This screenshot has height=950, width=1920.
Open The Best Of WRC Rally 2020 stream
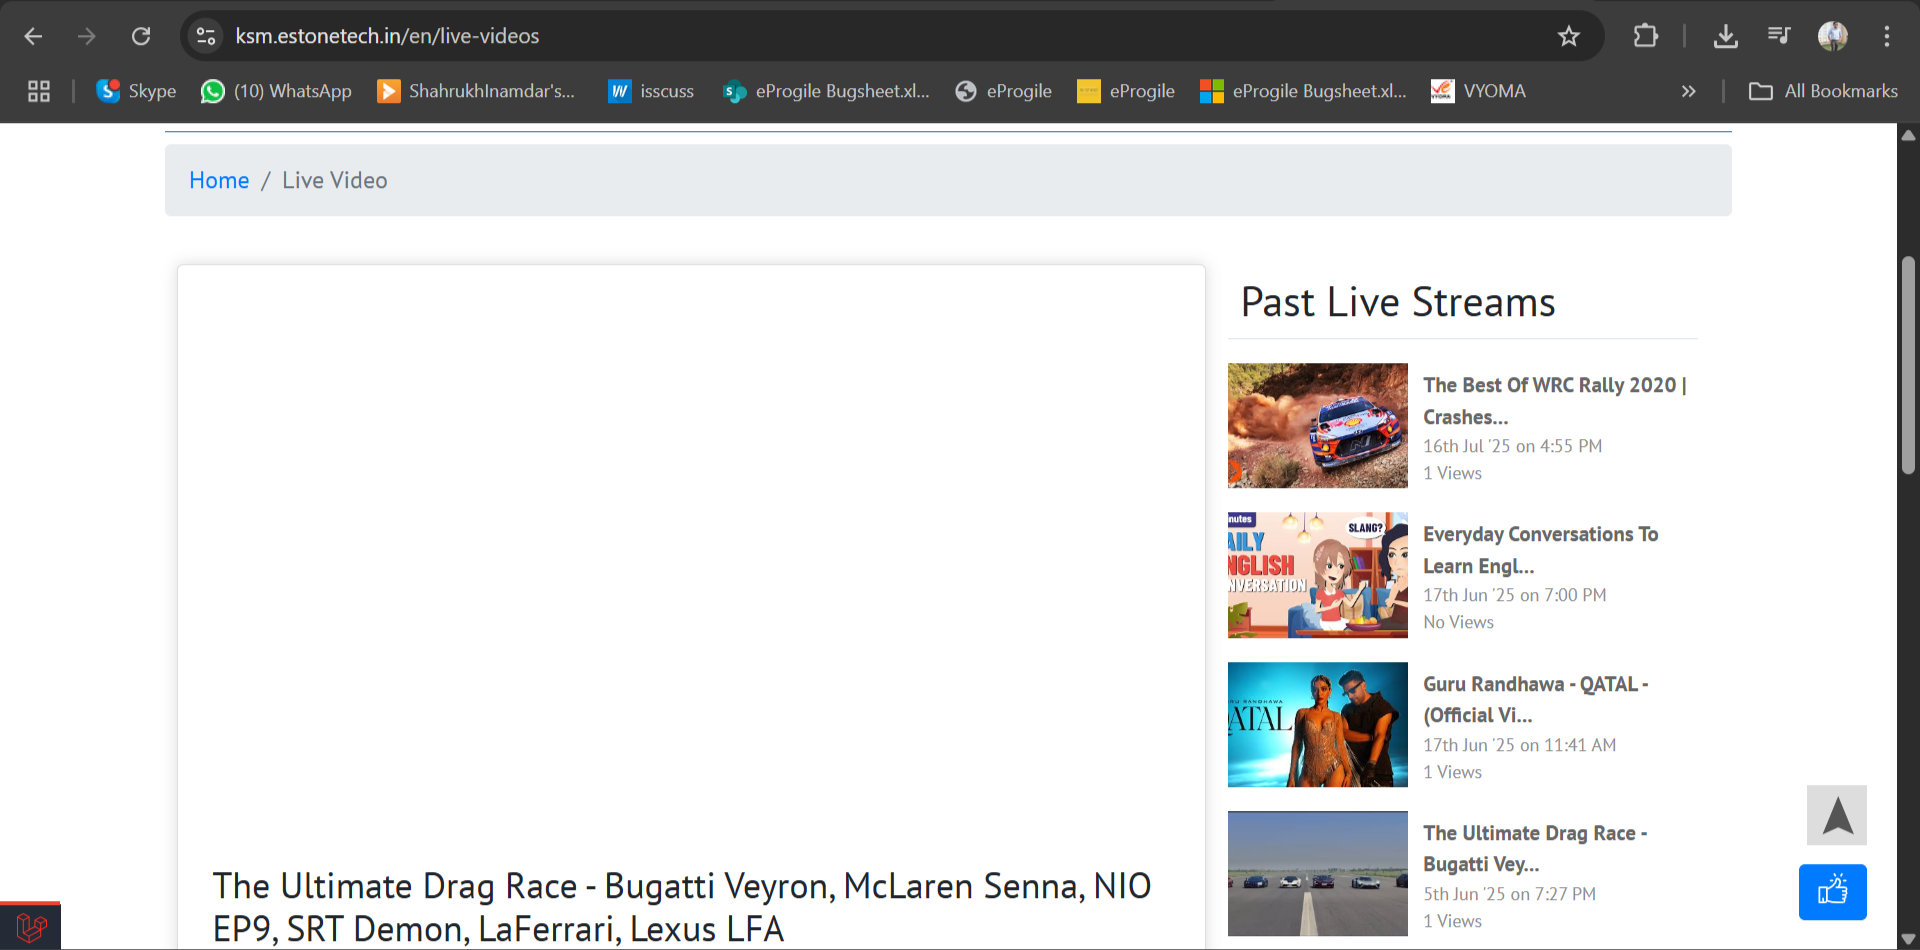click(1553, 400)
